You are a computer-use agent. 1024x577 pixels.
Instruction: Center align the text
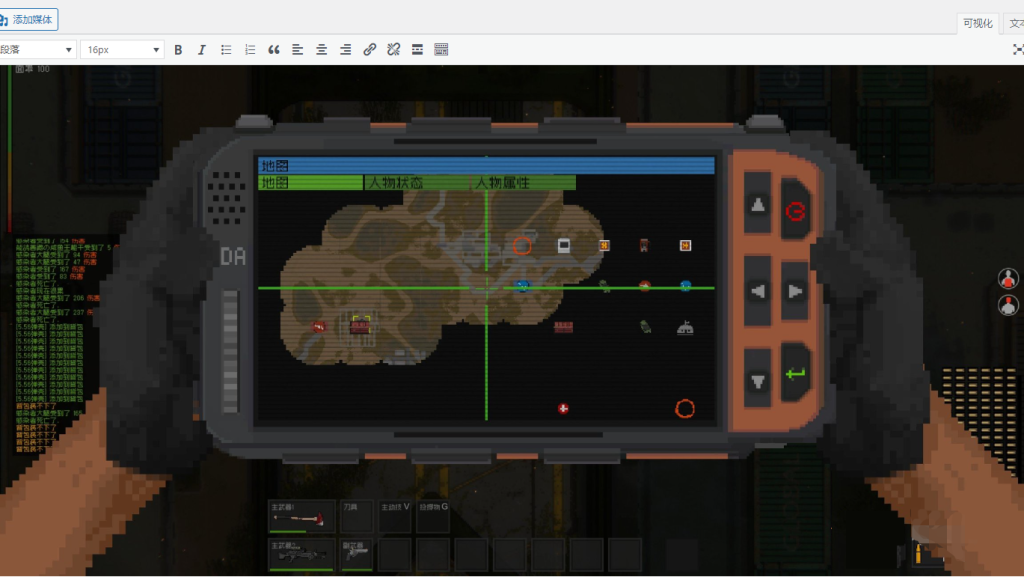[322, 49]
